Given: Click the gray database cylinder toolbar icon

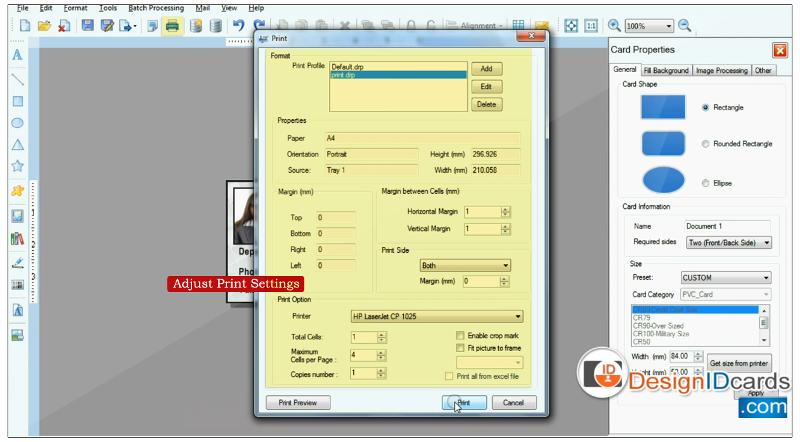Looking at the screenshot, I should pyautogui.click(x=216, y=26).
